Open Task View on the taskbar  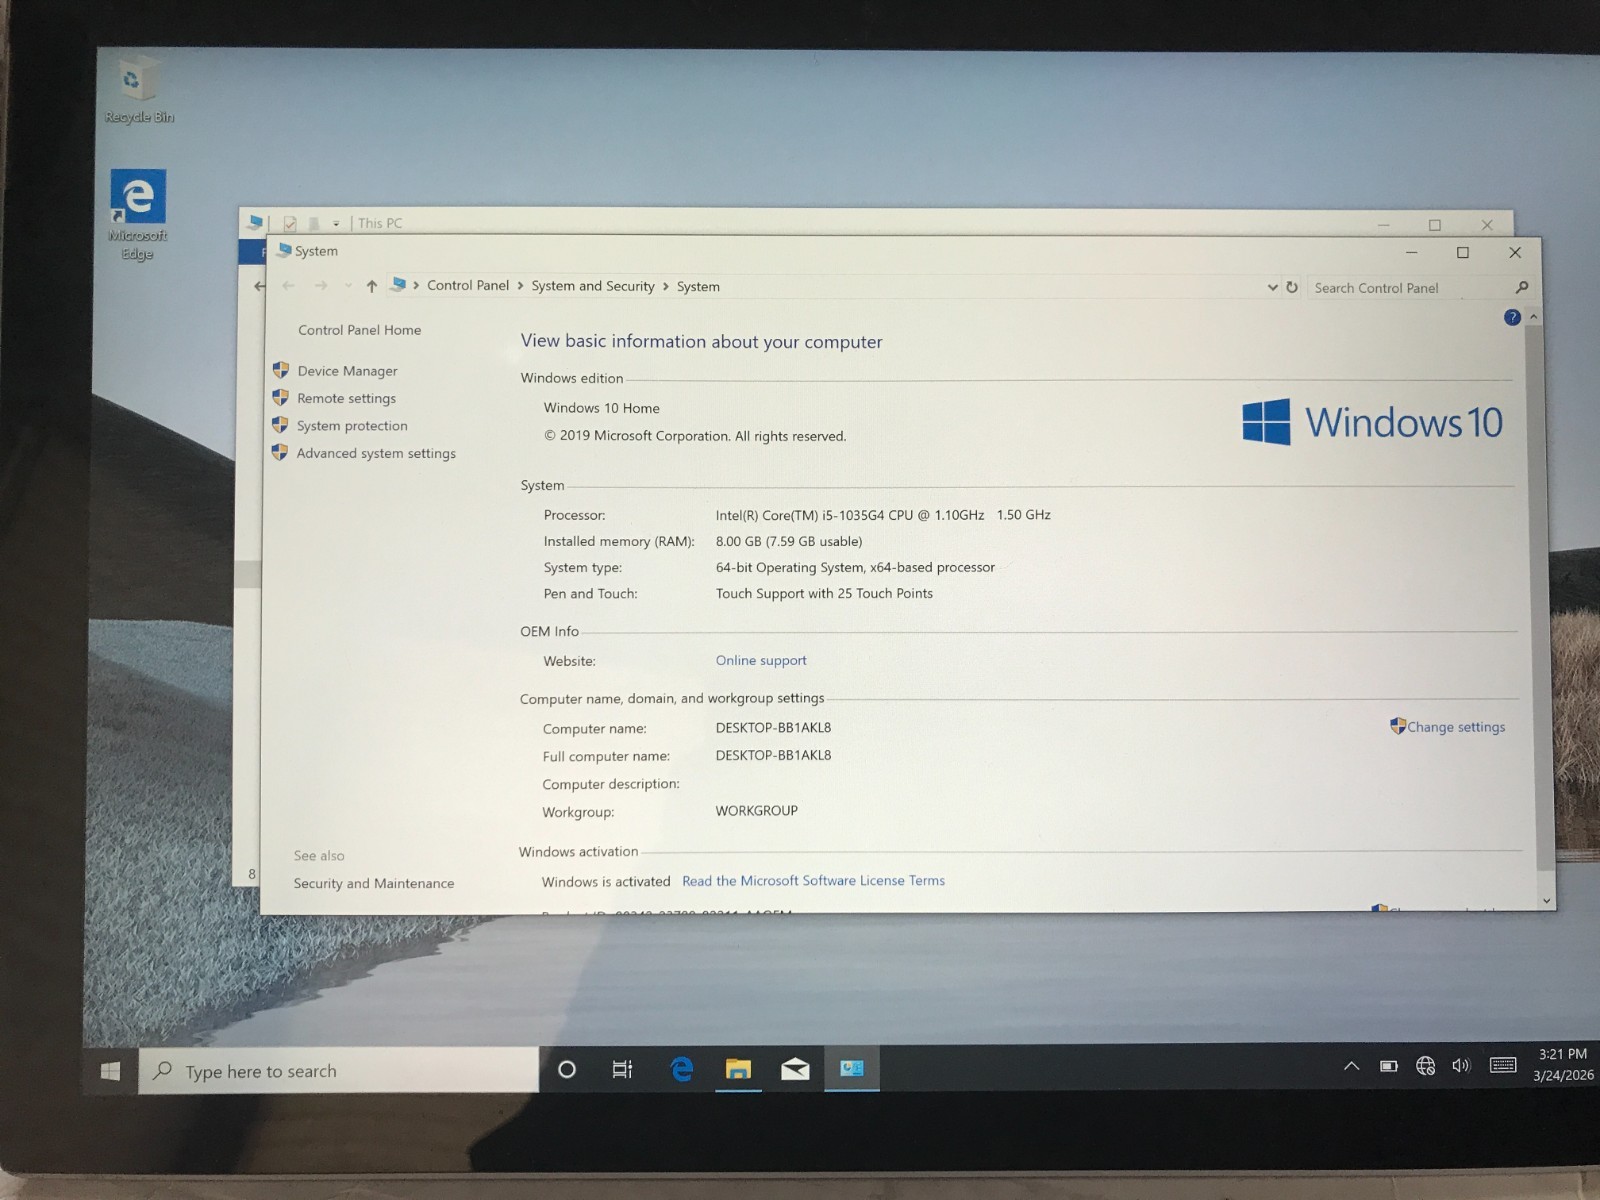point(622,1070)
